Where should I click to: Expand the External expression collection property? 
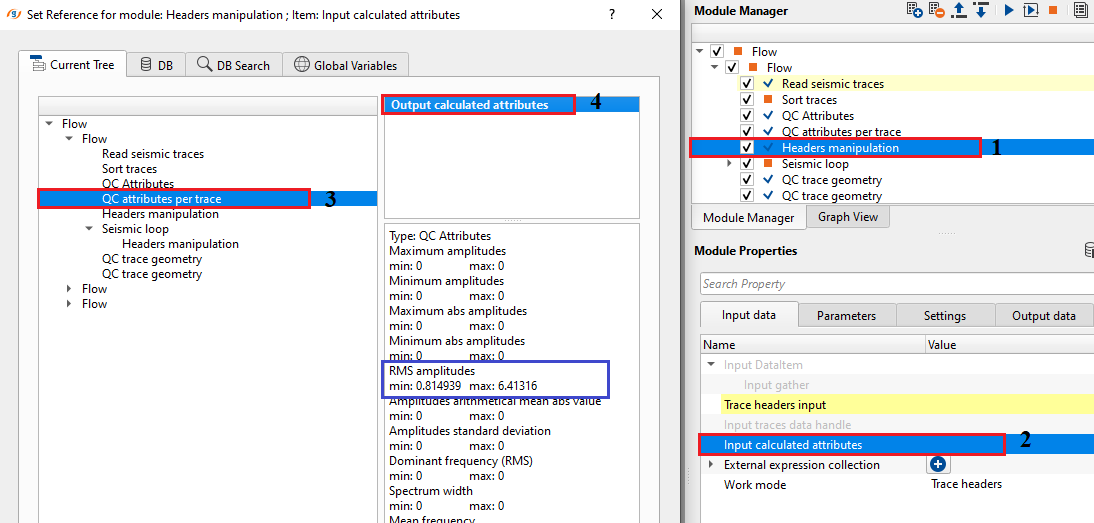point(711,464)
